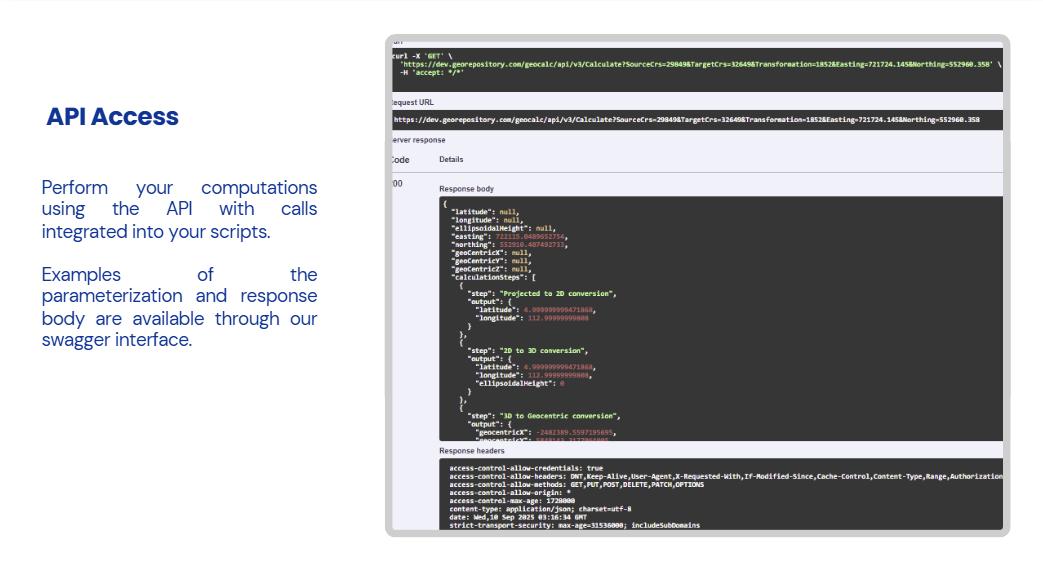The image size is (1043, 569).
Task: Click the Response headers label
Action: point(472,451)
